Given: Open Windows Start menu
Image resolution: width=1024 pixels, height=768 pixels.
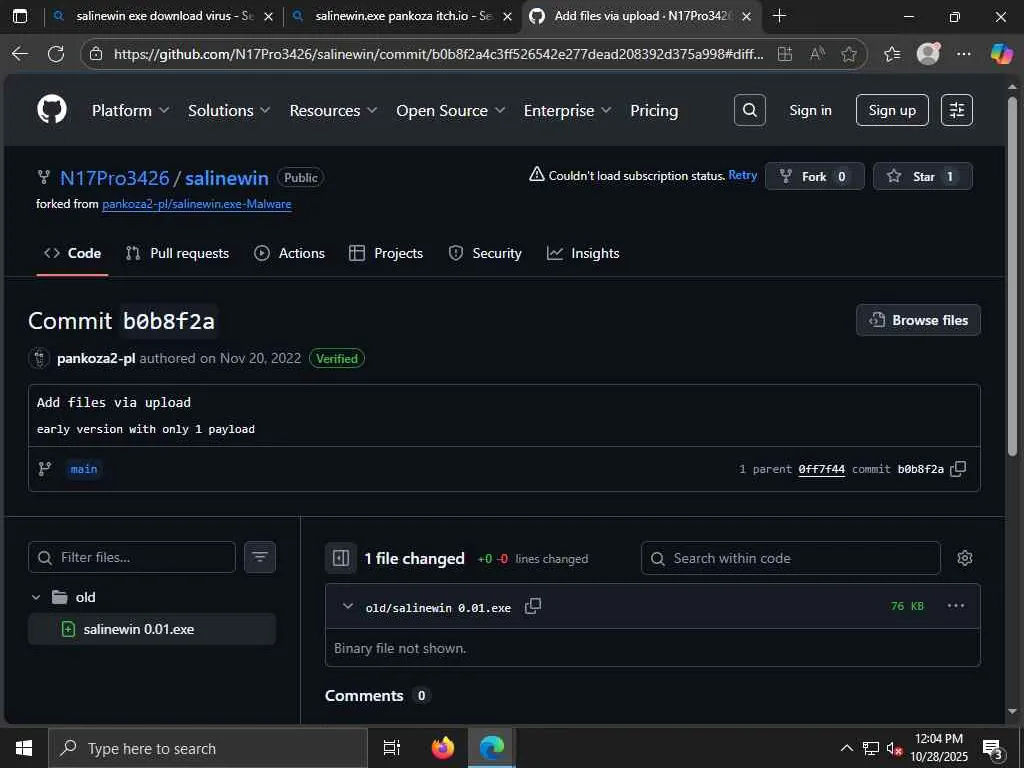Looking at the screenshot, I should [24, 748].
